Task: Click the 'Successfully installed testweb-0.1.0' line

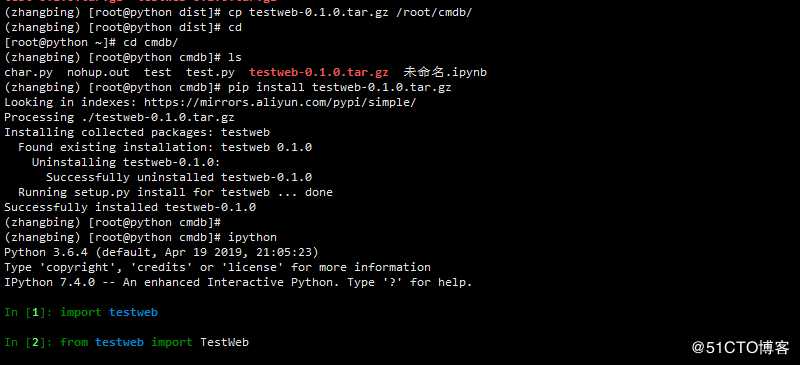Action: (x=130, y=207)
